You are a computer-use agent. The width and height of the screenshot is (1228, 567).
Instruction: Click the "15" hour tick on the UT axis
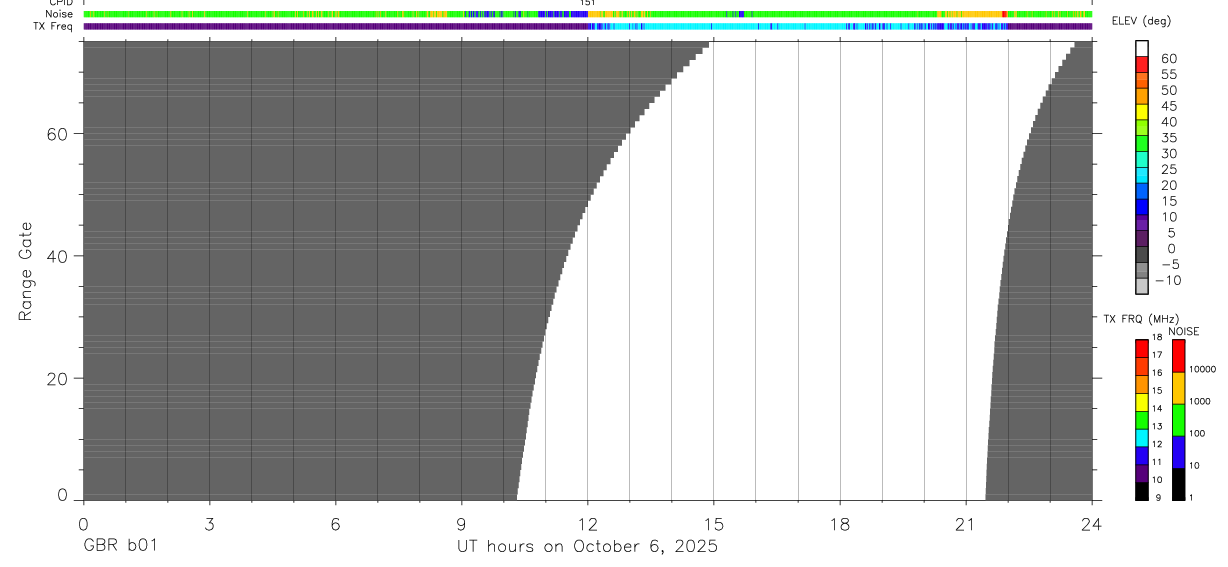tap(714, 524)
